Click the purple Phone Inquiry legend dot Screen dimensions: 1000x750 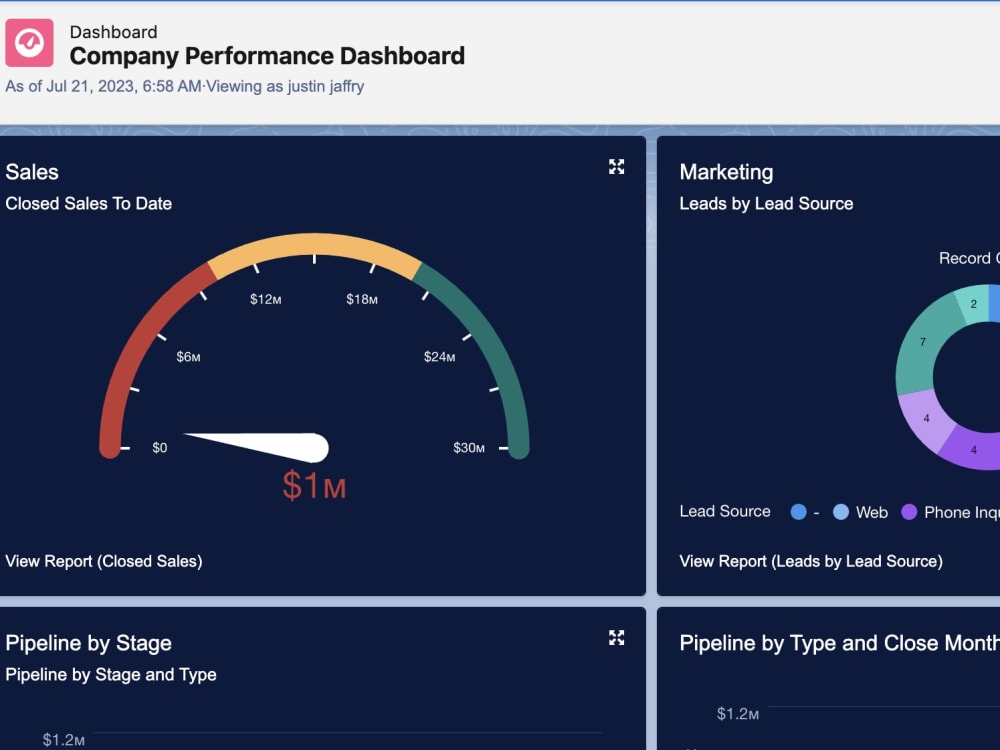coord(911,512)
